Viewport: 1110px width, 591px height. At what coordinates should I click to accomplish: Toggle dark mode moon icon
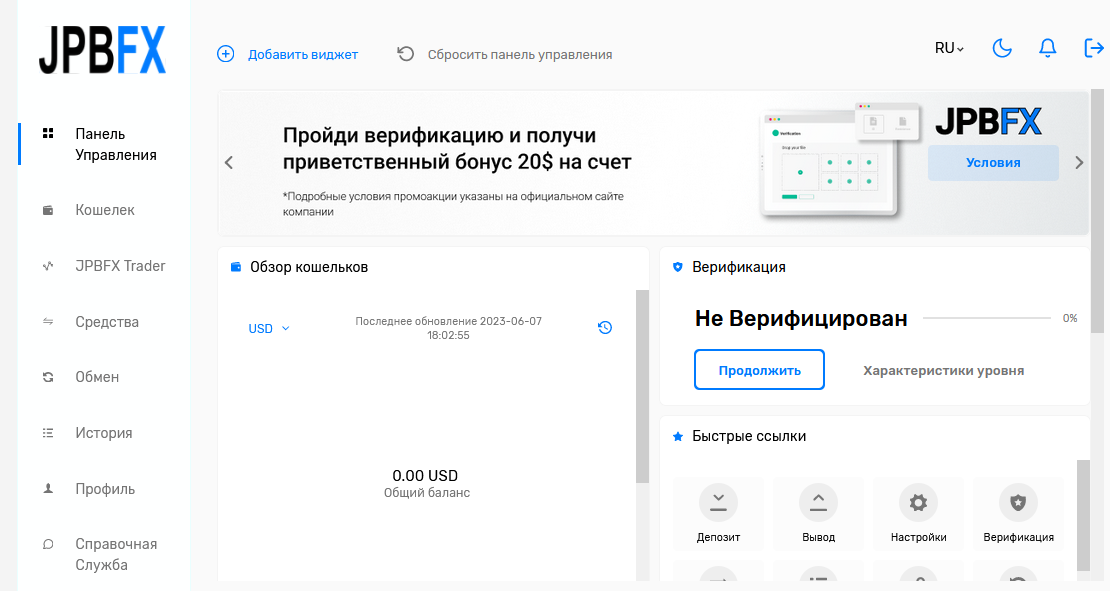[x=1002, y=48]
